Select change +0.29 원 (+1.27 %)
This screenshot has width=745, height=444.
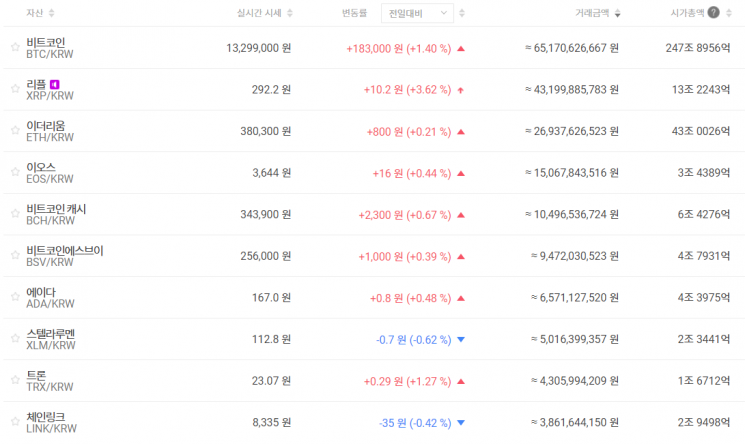[407, 381]
